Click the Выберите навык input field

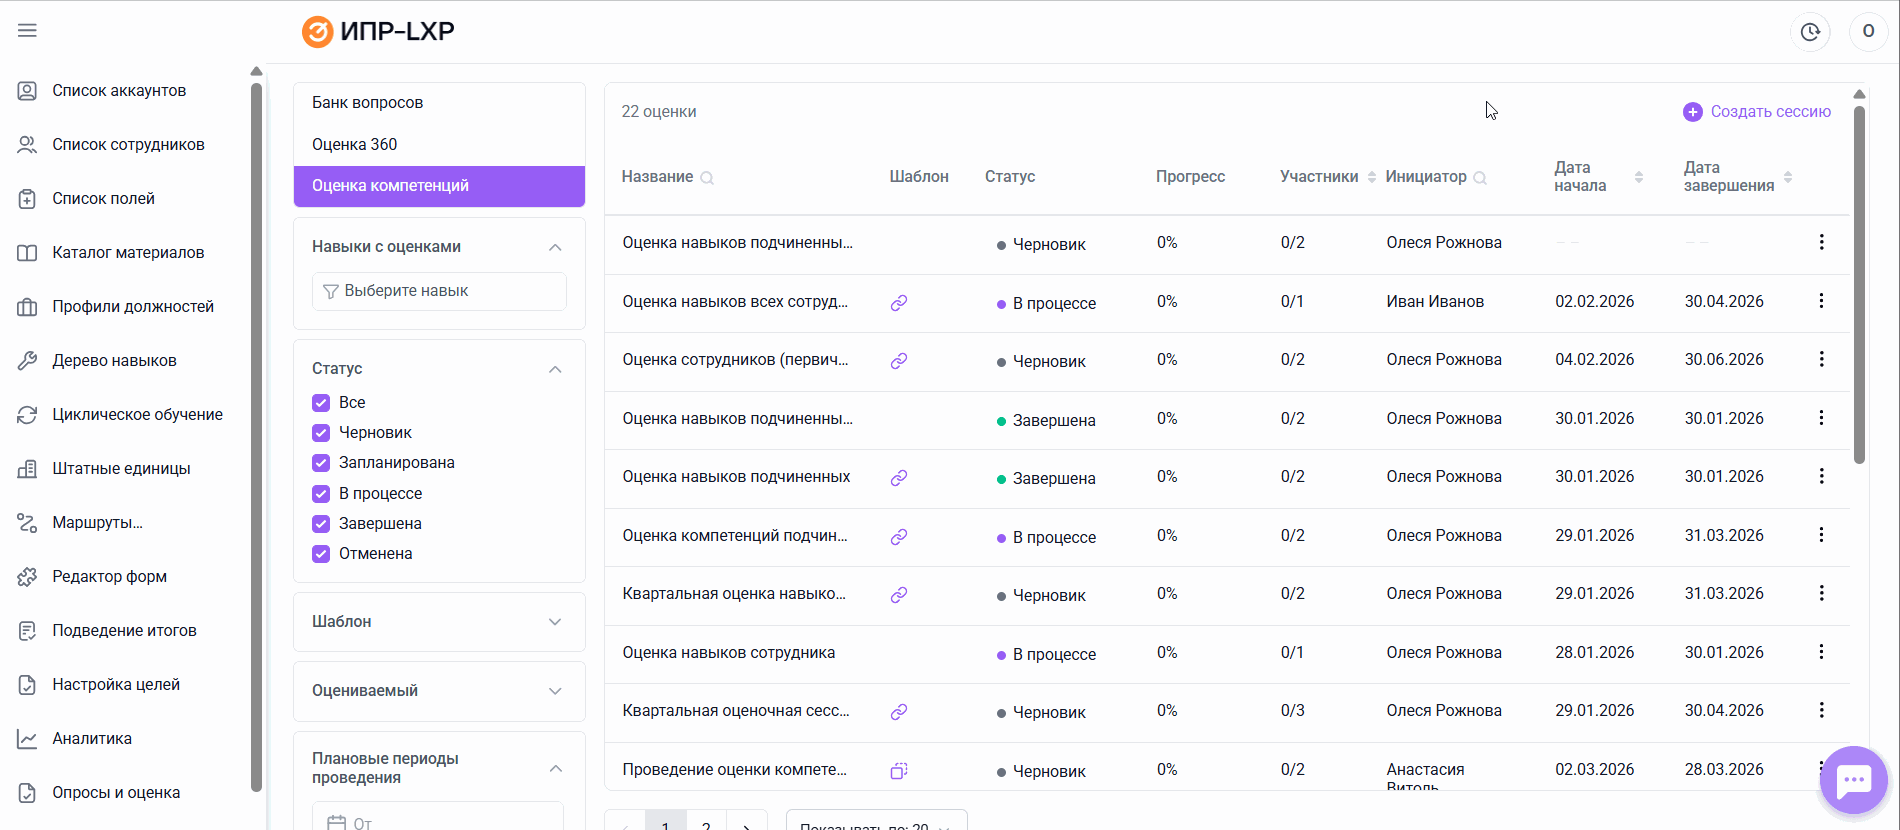click(439, 291)
